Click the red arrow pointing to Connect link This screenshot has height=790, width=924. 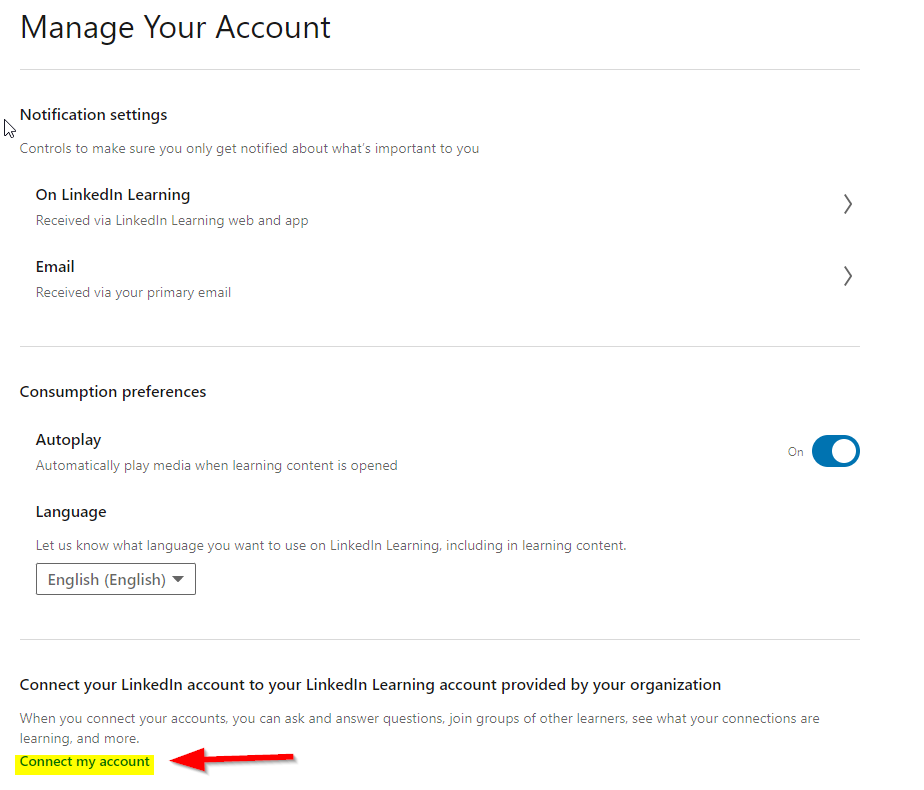coord(232,760)
